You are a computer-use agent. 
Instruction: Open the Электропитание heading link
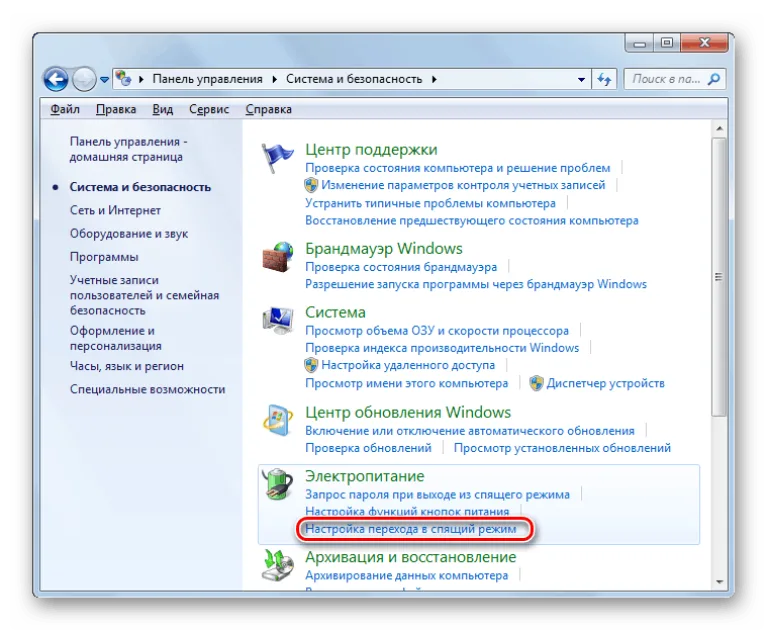(x=364, y=476)
